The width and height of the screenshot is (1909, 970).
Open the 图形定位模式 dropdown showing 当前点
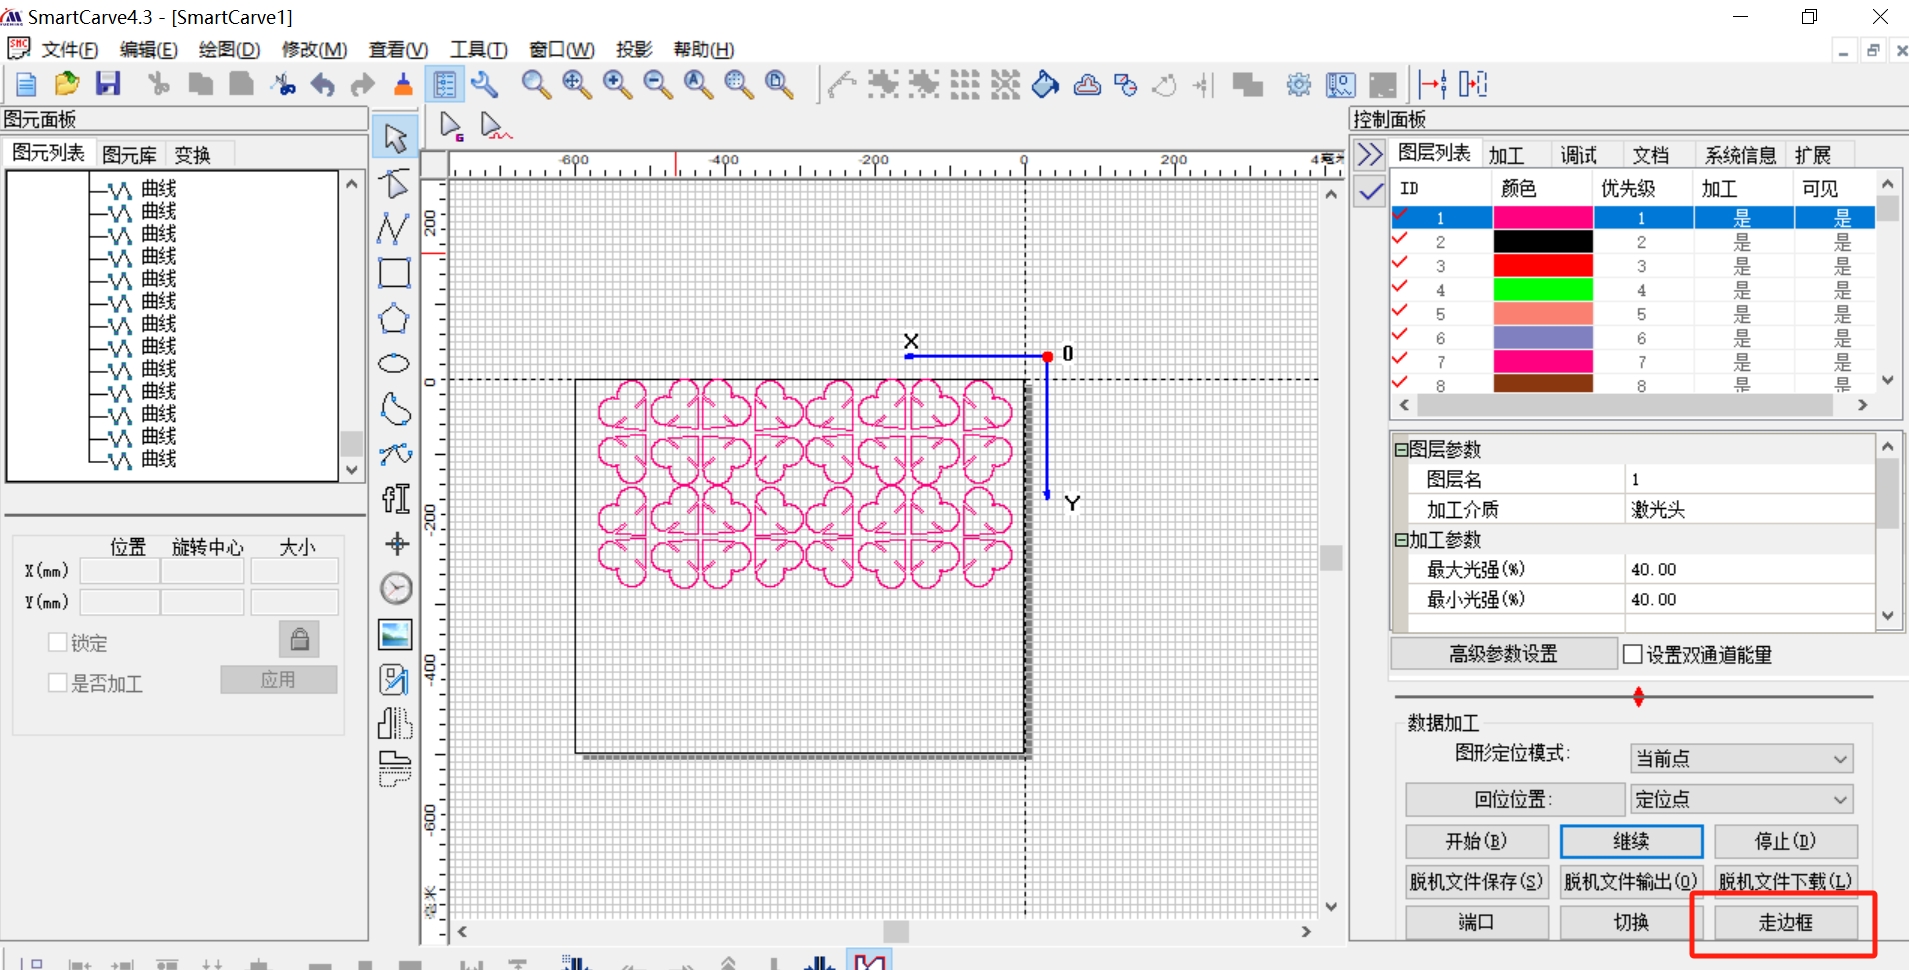point(1741,759)
